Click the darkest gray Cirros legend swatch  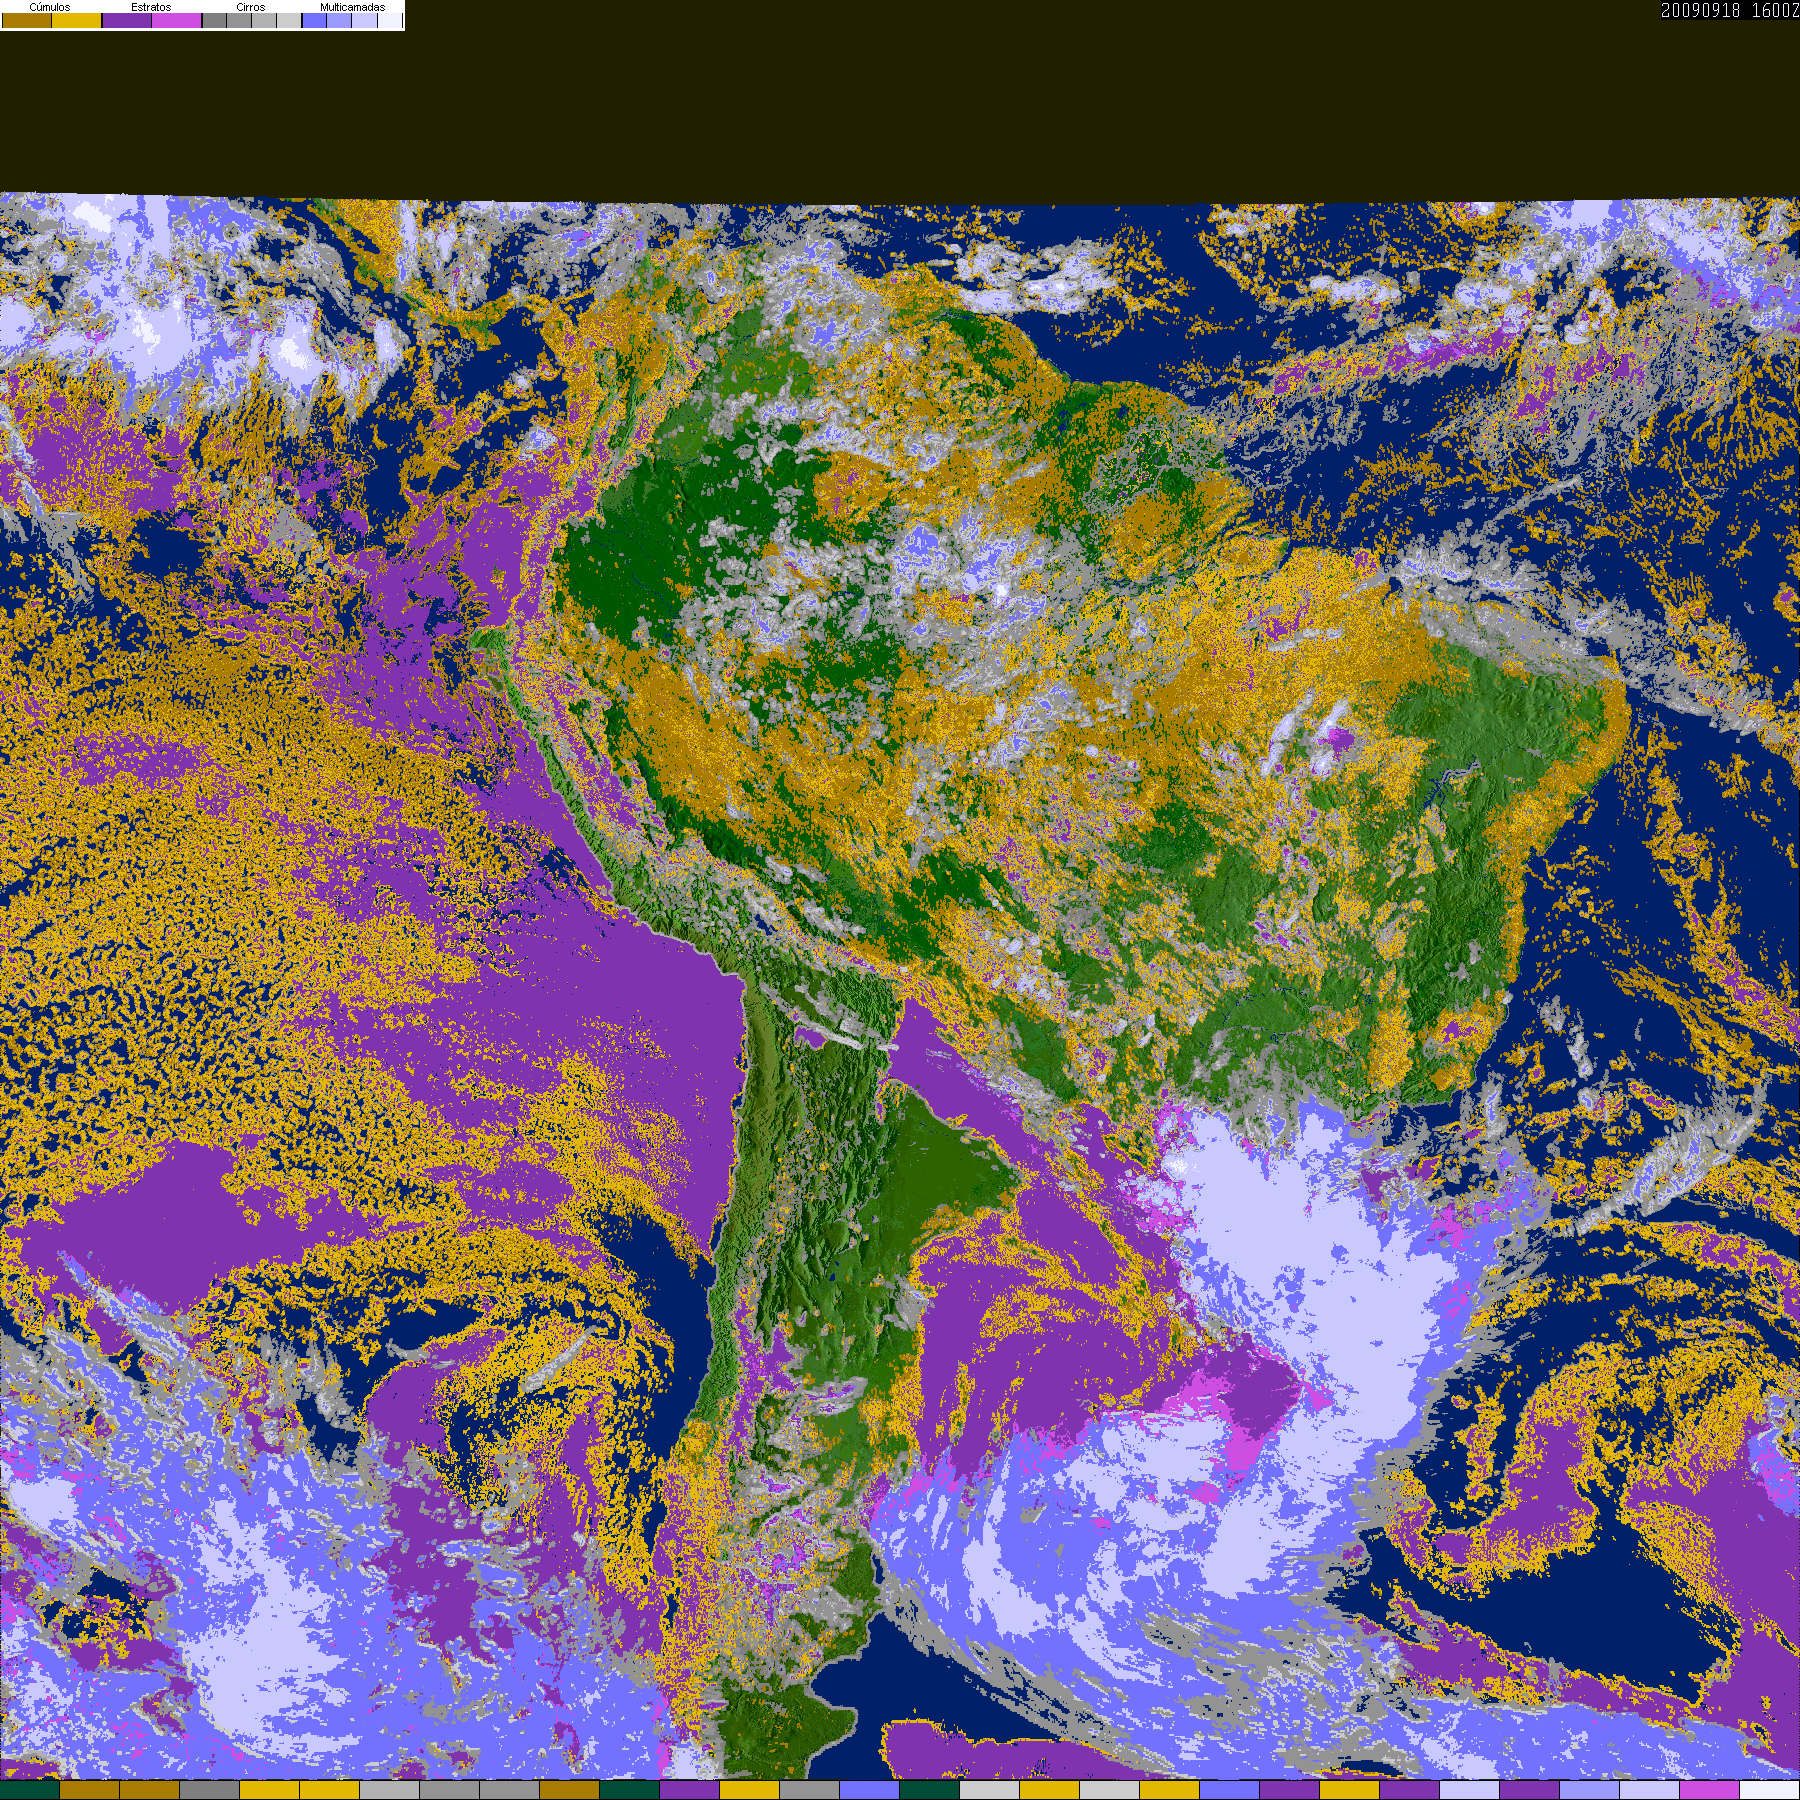[x=214, y=20]
